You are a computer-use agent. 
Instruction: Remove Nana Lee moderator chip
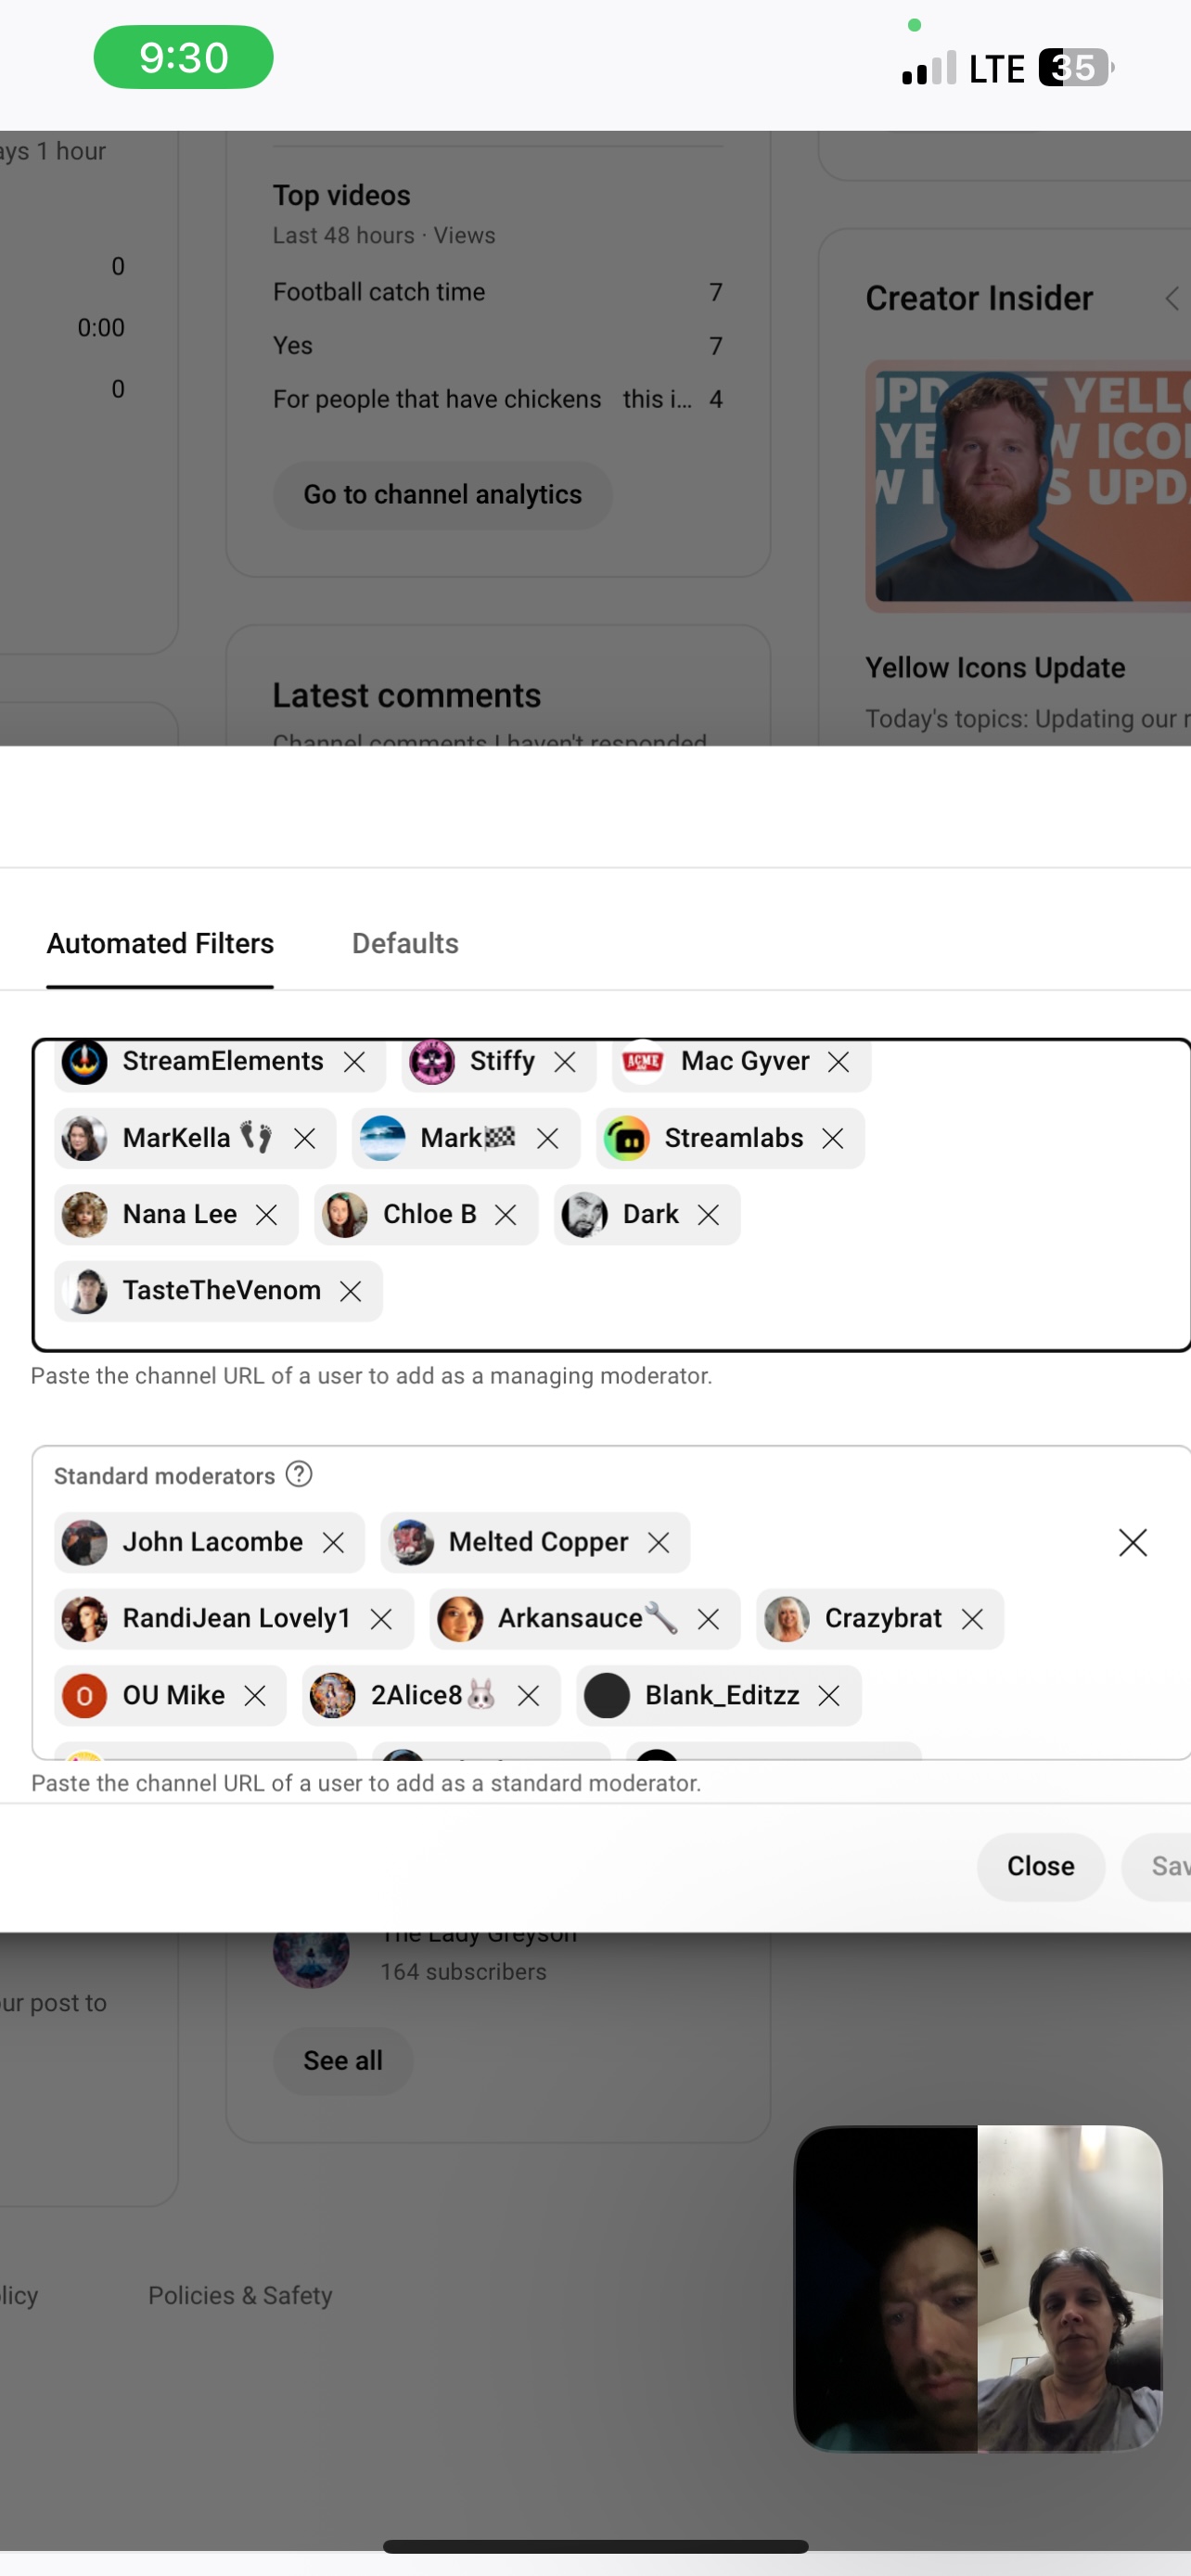click(x=266, y=1215)
